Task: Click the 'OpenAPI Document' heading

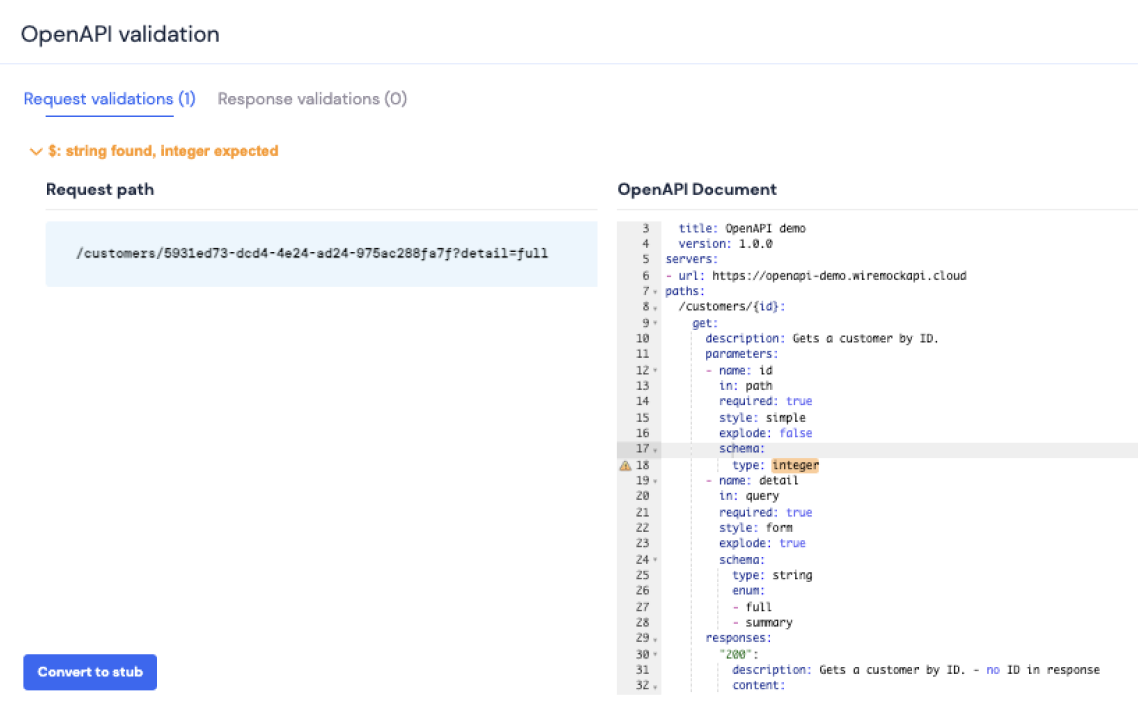Action: click(697, 189)
